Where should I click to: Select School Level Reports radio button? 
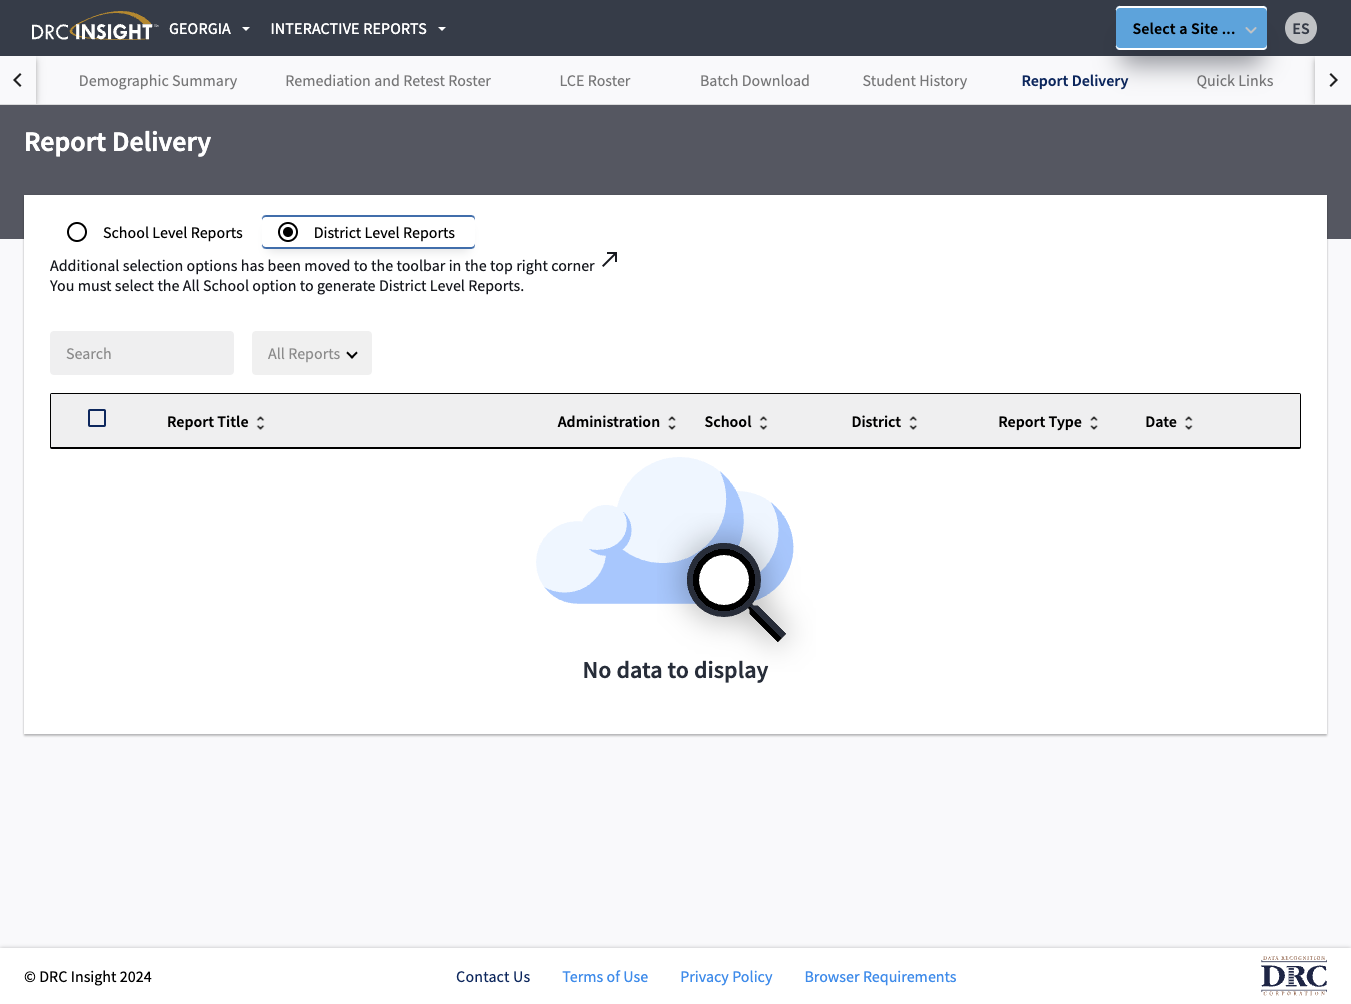77,232
